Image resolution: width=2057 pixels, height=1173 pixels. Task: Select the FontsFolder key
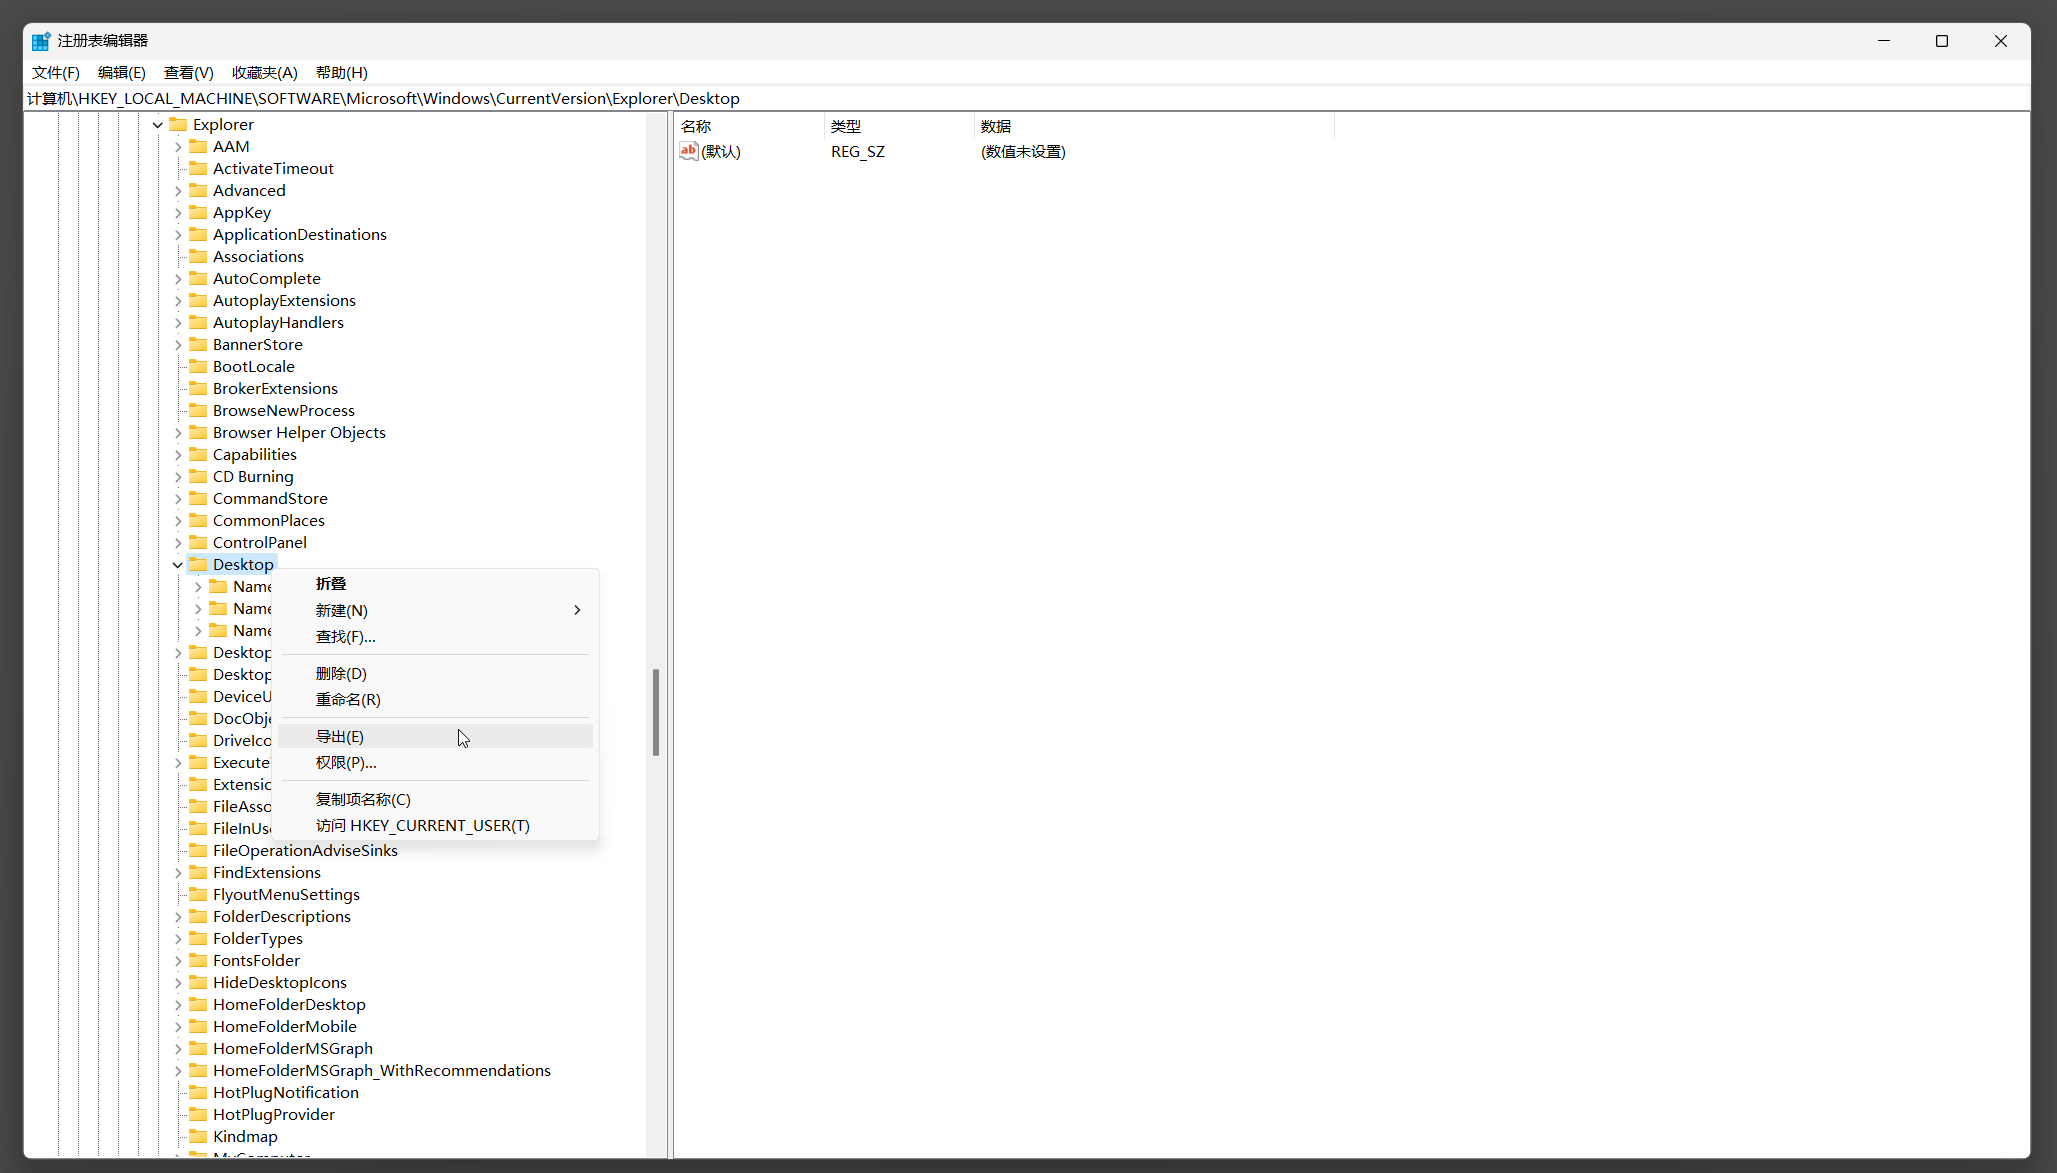[x=256, y=961]
